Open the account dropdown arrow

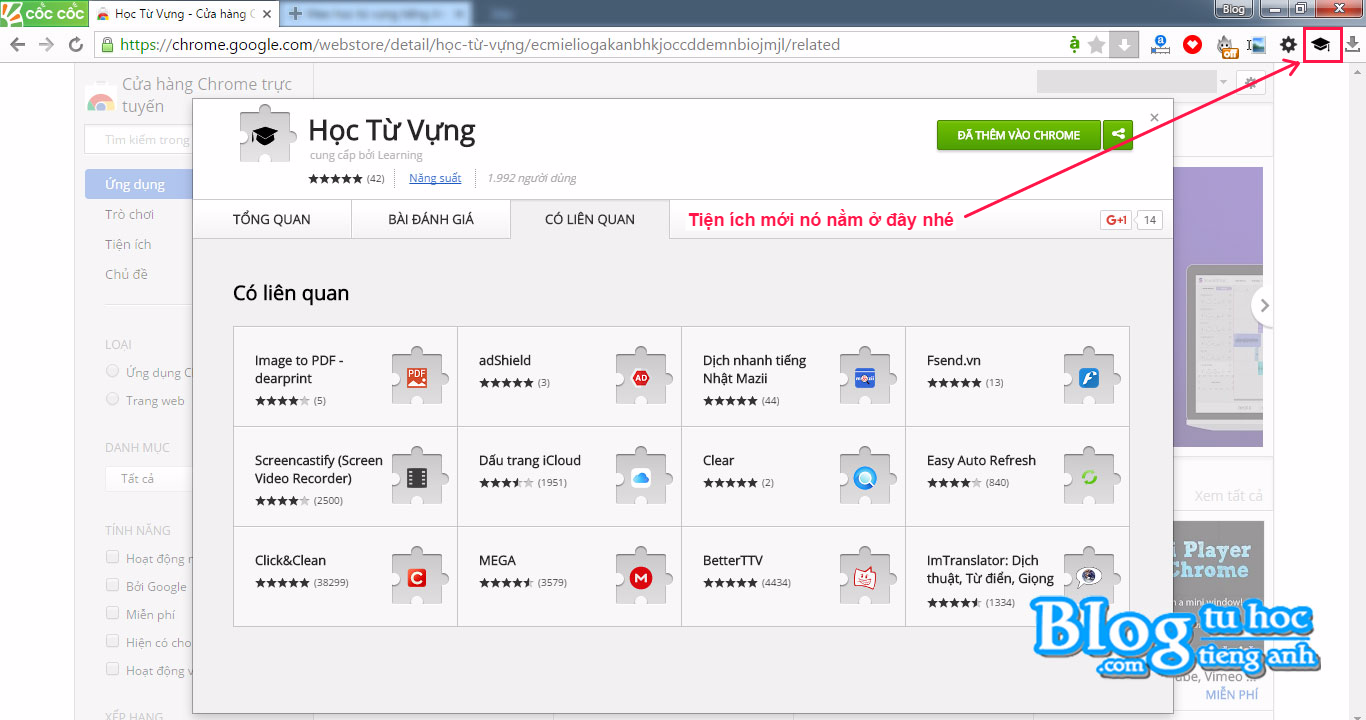1224,81
